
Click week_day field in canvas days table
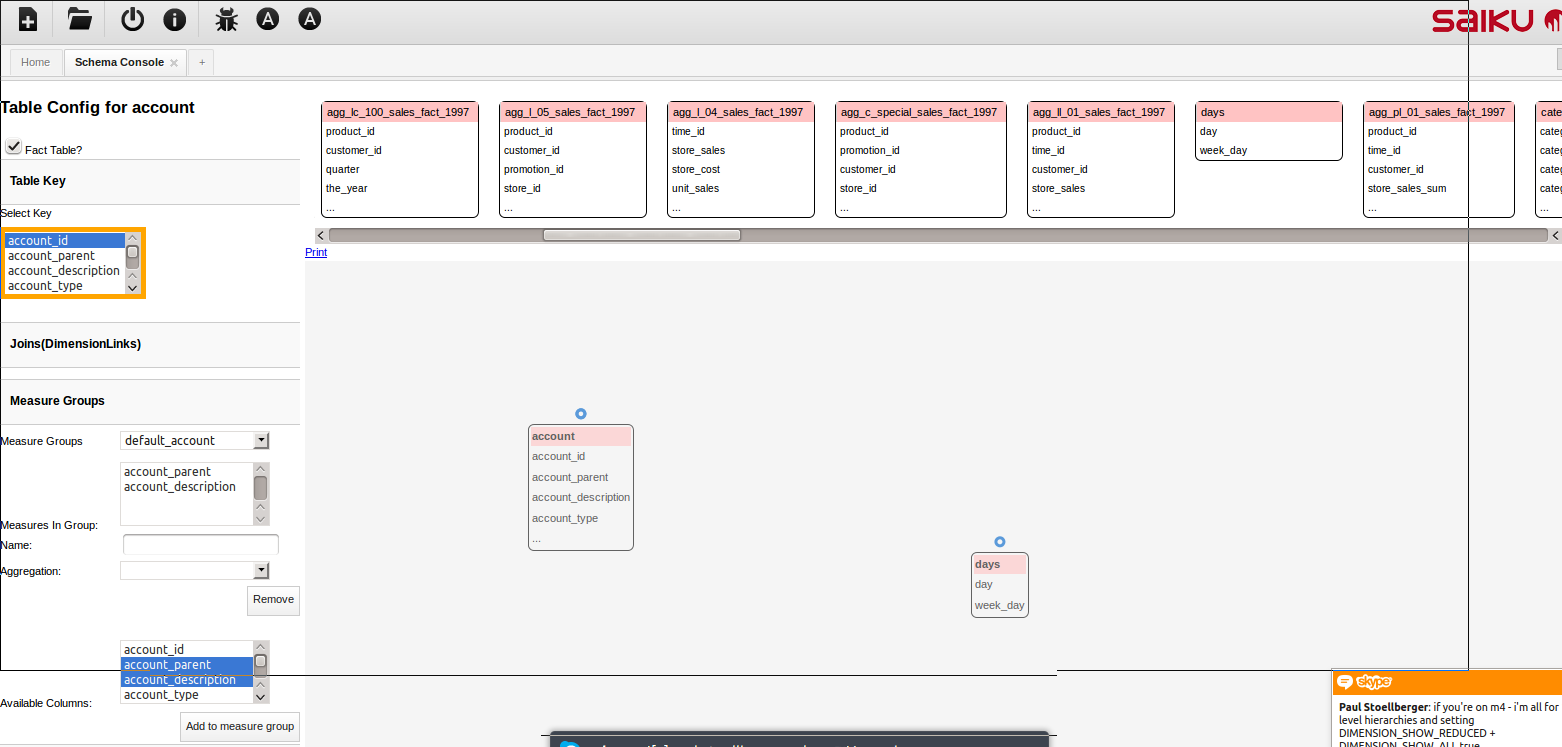pyautogui.click(x=999, y=605)
